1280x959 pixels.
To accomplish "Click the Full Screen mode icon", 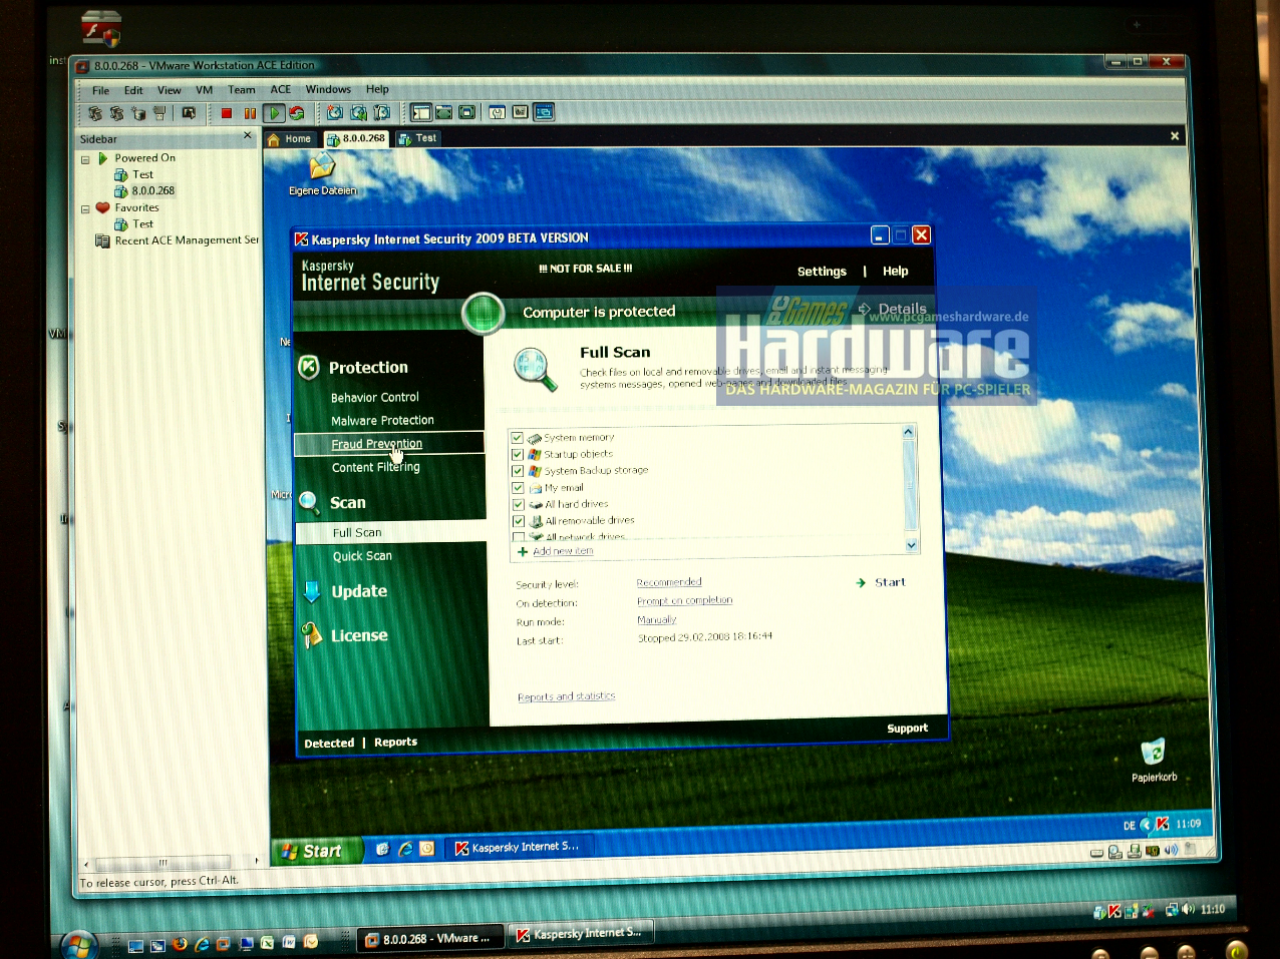I will pos(466,113).
